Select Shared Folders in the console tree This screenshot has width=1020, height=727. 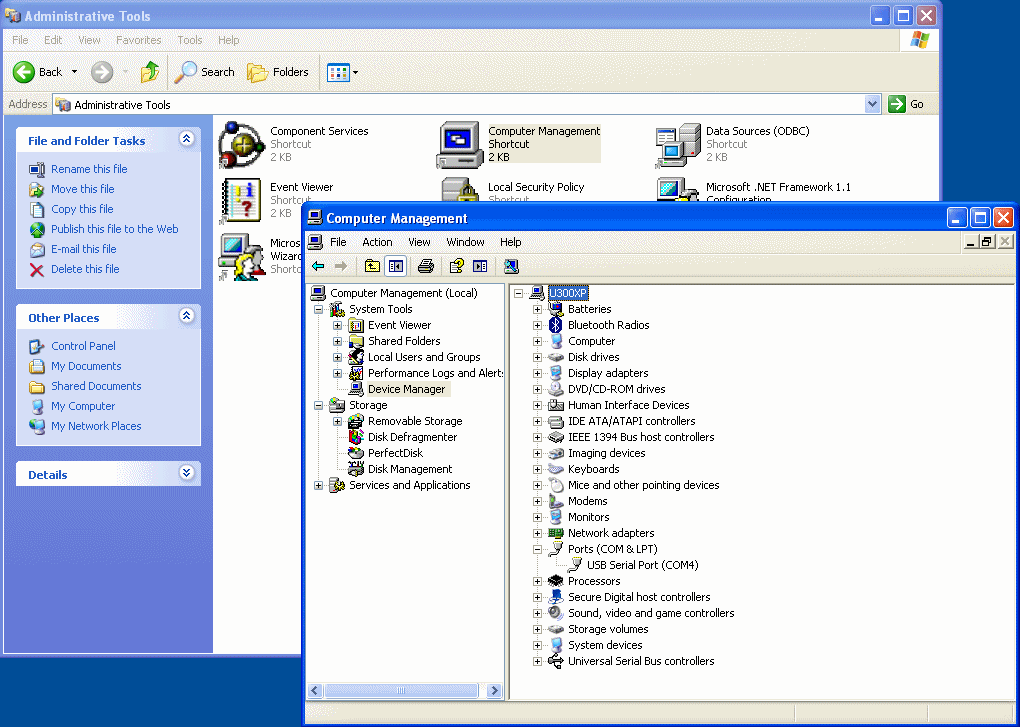[x=404, y=341]
